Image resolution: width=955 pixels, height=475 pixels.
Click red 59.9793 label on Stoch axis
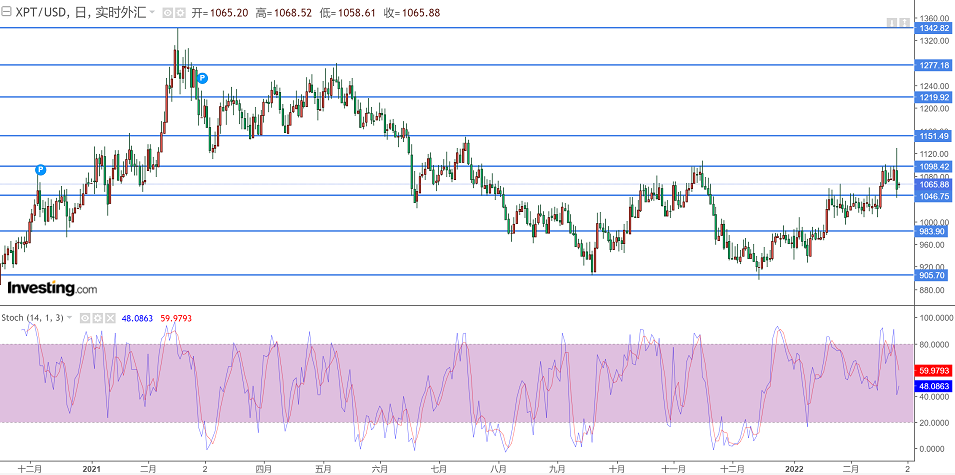(x=933, y=370)
